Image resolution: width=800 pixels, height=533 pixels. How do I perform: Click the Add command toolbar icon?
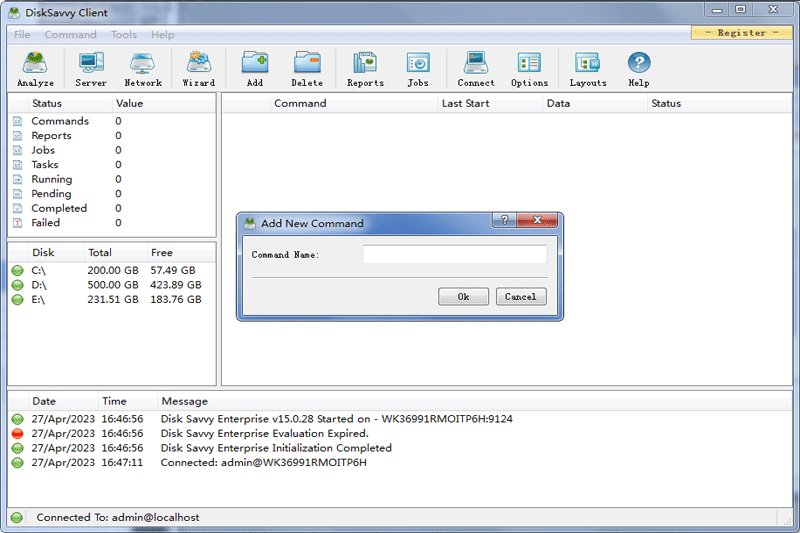click(x=255, y=69)
